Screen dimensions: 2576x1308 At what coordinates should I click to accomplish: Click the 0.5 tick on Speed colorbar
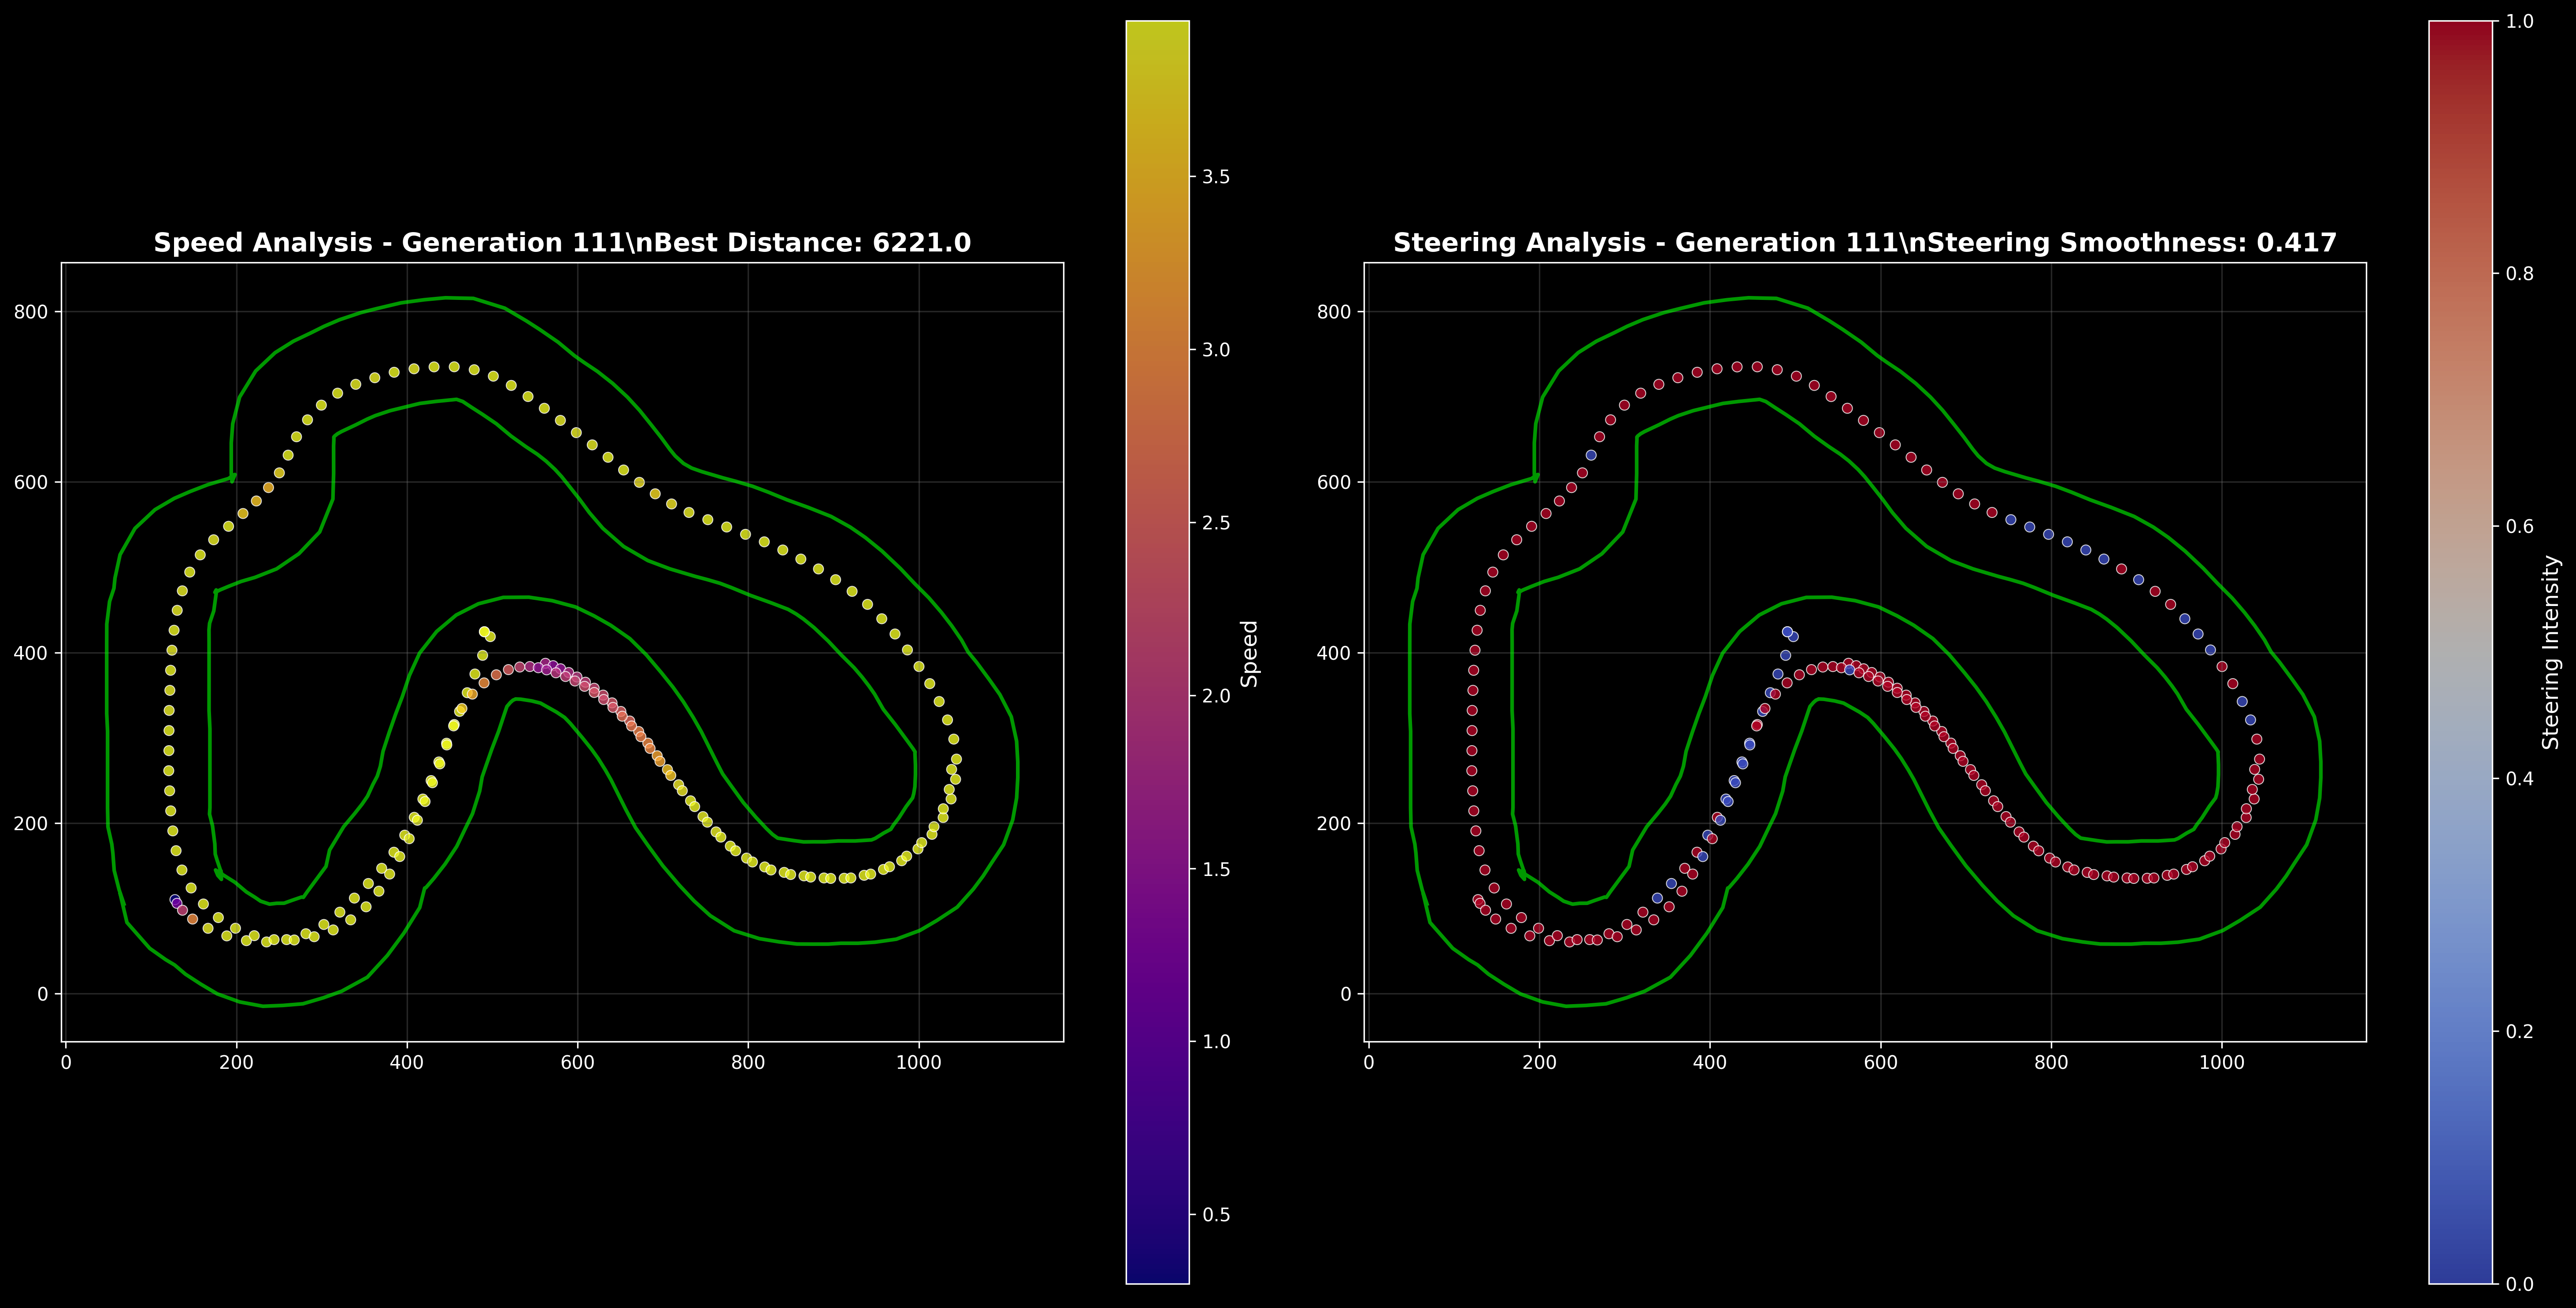(x=1216, y=1215)
